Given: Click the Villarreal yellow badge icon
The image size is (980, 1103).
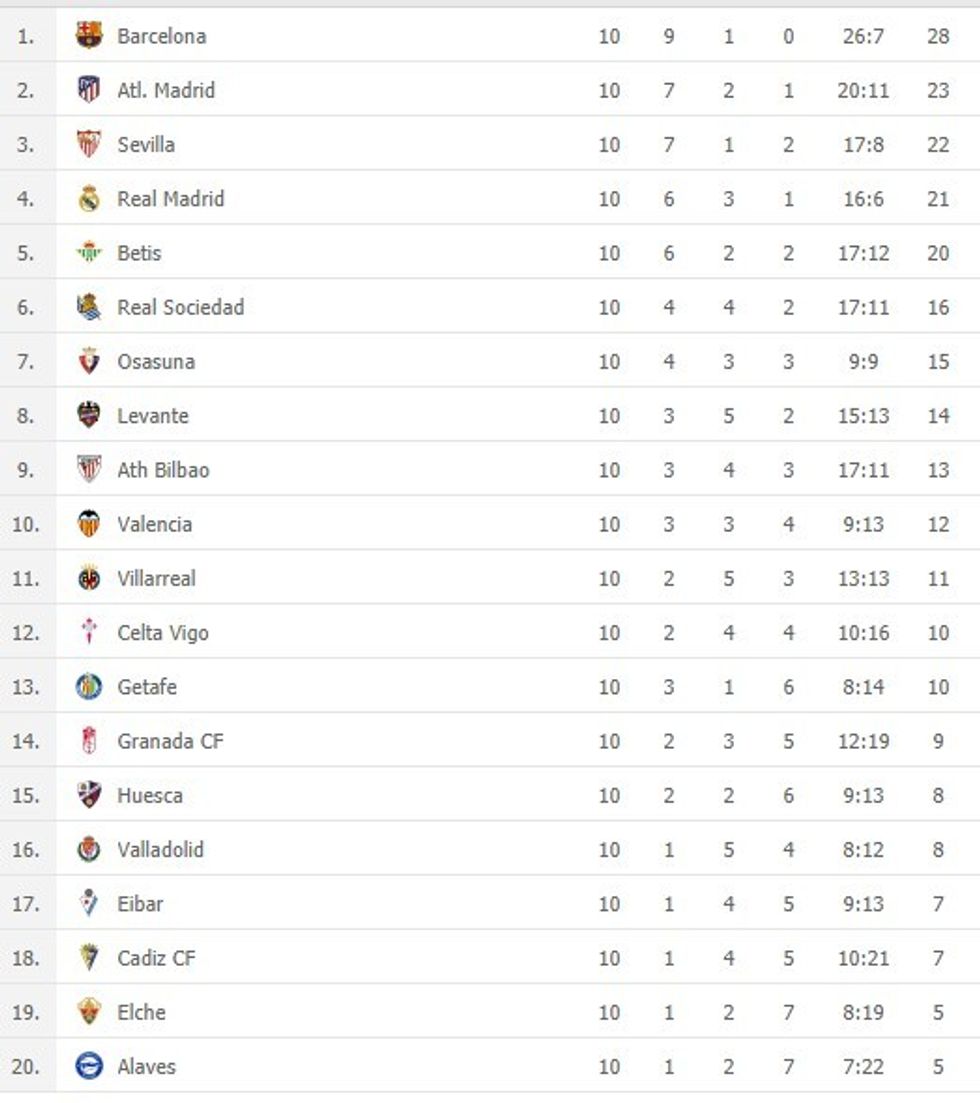Looking at the screenshot, I should pos(89,578).
